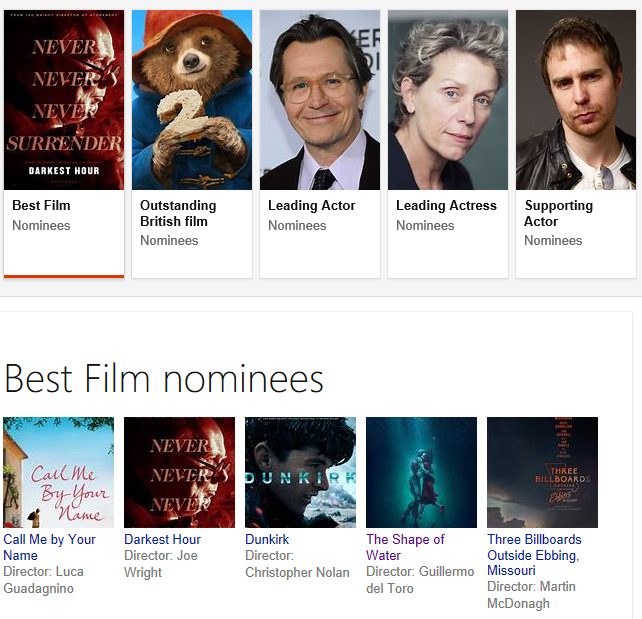Click Nominees text under Leading Actor
Viewport: 642px width, 619px height.
click(297, 226)
